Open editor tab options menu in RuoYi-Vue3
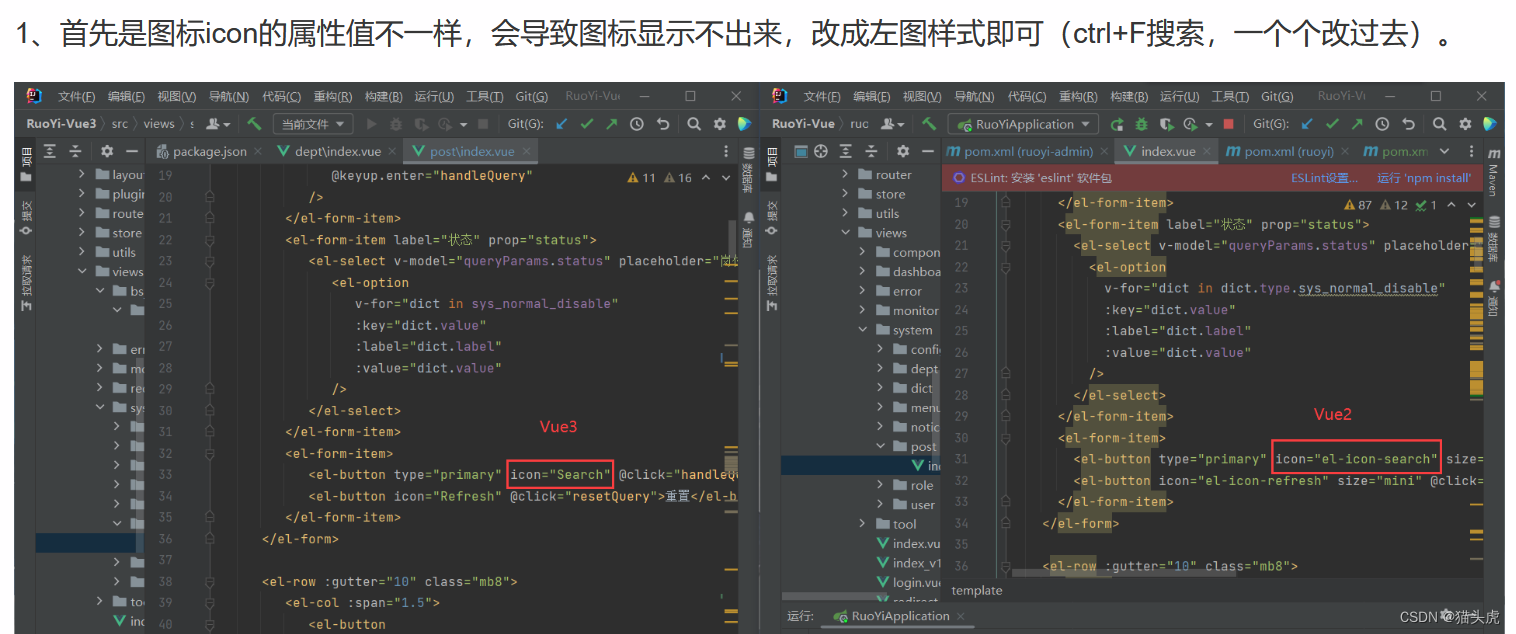Viewport: 1516px width, 634px height. click(726, 151)
